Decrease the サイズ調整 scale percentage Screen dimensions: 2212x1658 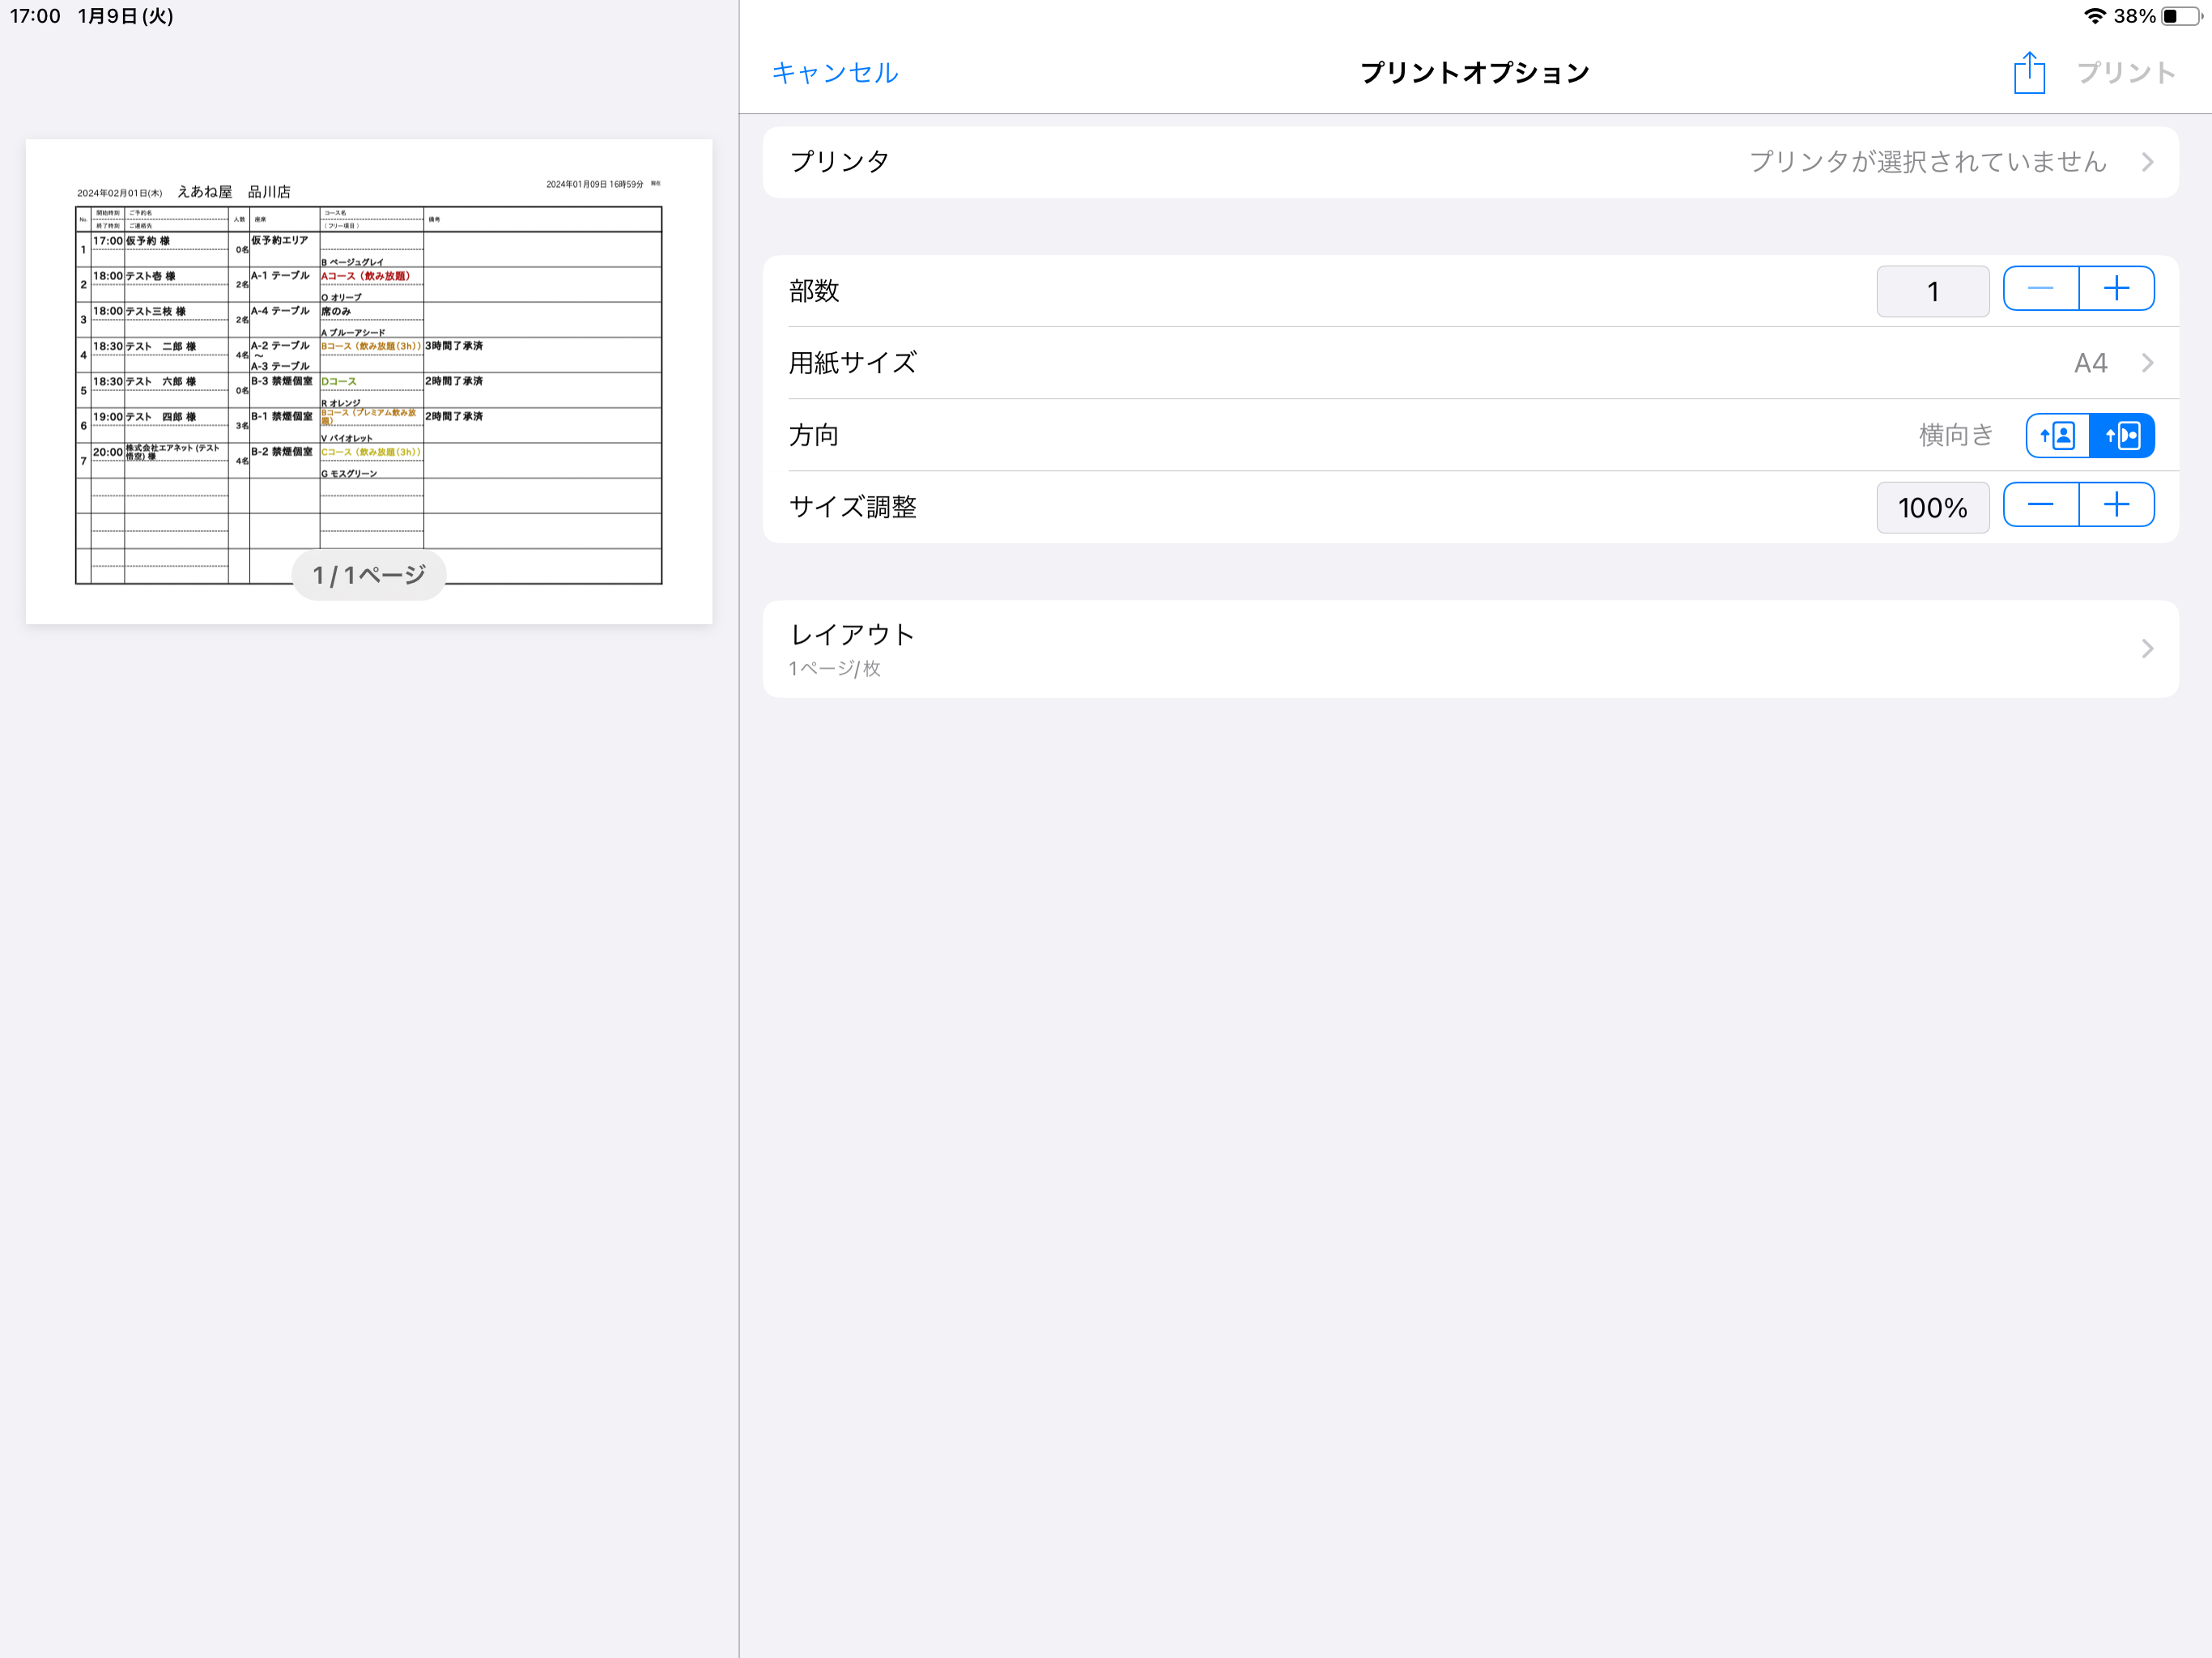[x=2041, y=505]
